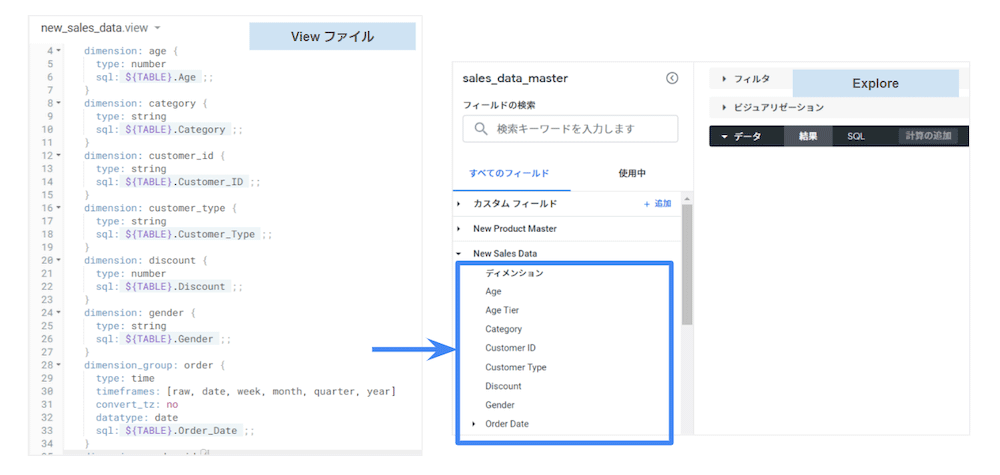Click the fold arrow beside dimension: age
The width and height of the screenshot is (1000, 475).
point(58,50)
